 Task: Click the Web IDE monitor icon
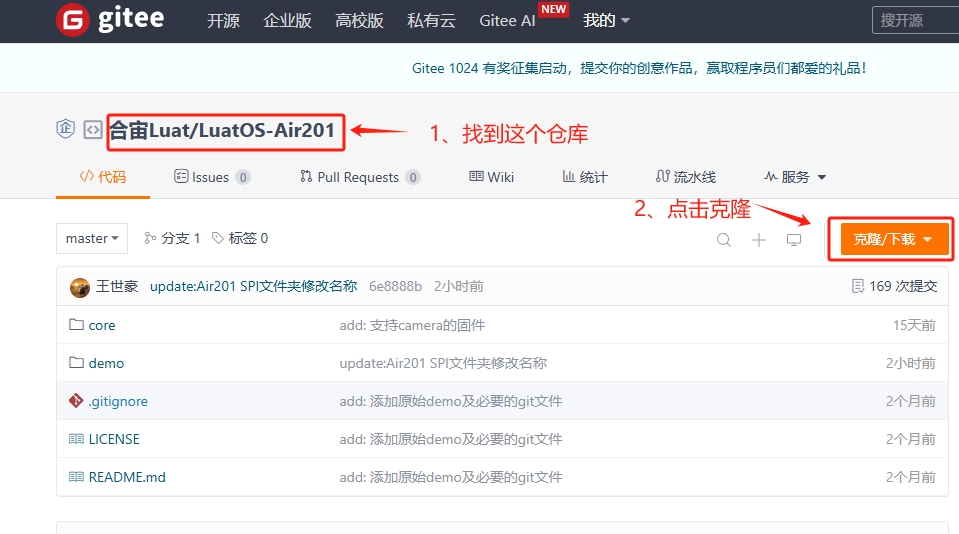(x=794, y=240)
